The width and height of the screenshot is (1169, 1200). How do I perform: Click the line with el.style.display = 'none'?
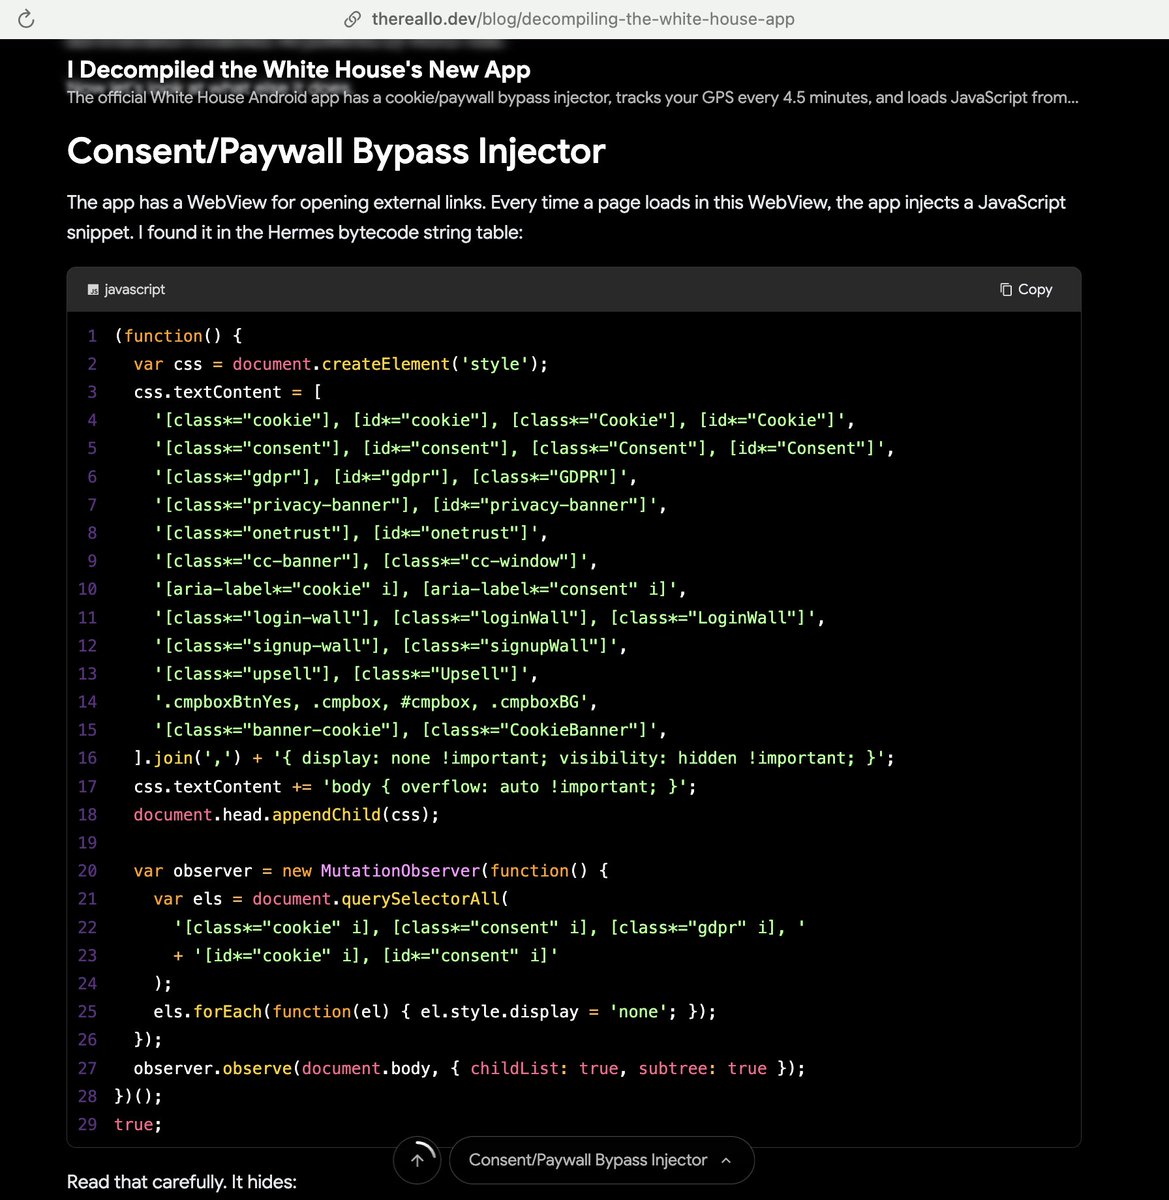tap(435, 1012)
